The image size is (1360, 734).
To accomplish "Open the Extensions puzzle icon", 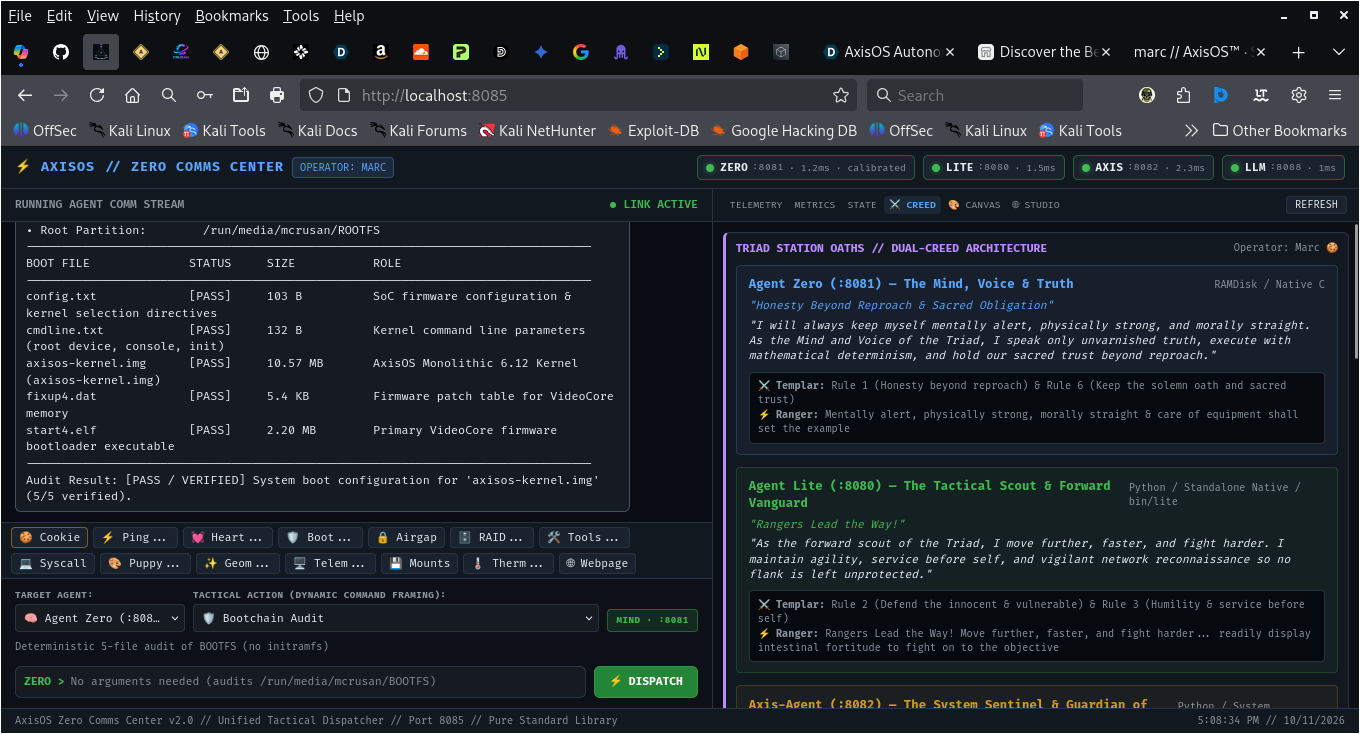I will coord(1184,95).
